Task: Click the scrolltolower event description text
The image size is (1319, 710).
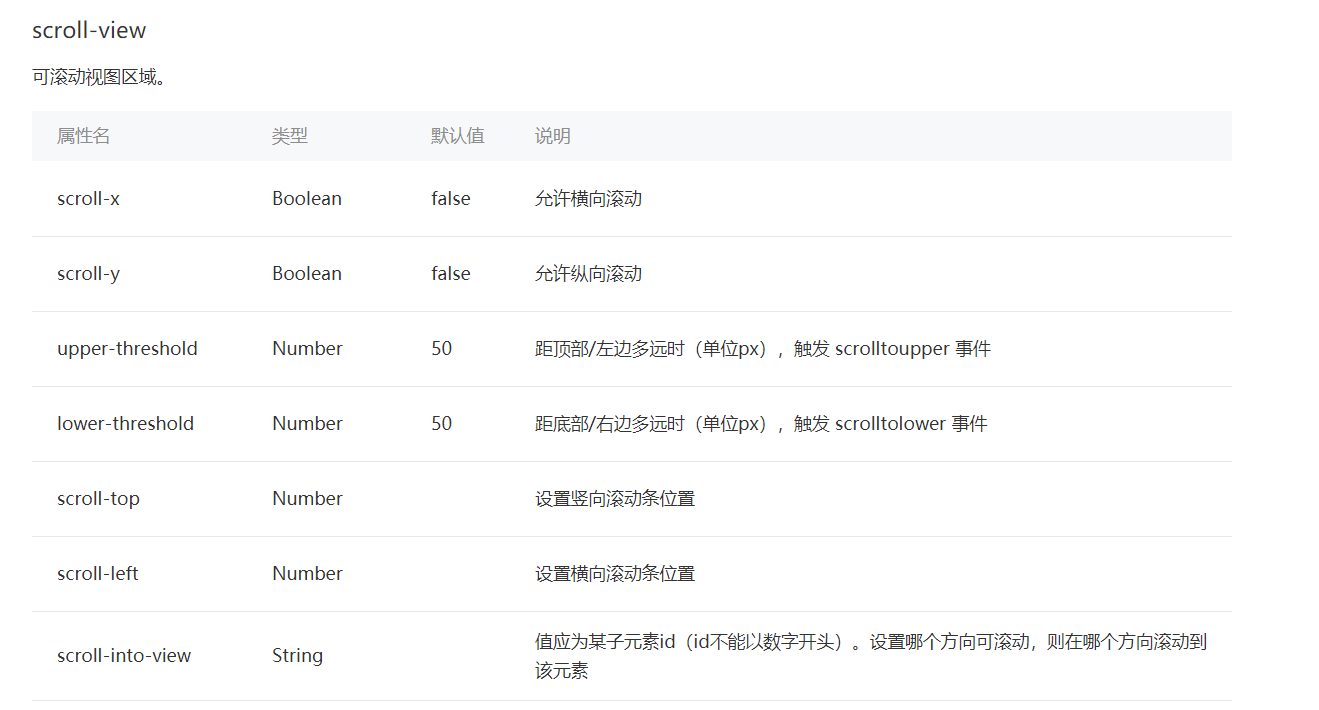Action: click(761, 424)
